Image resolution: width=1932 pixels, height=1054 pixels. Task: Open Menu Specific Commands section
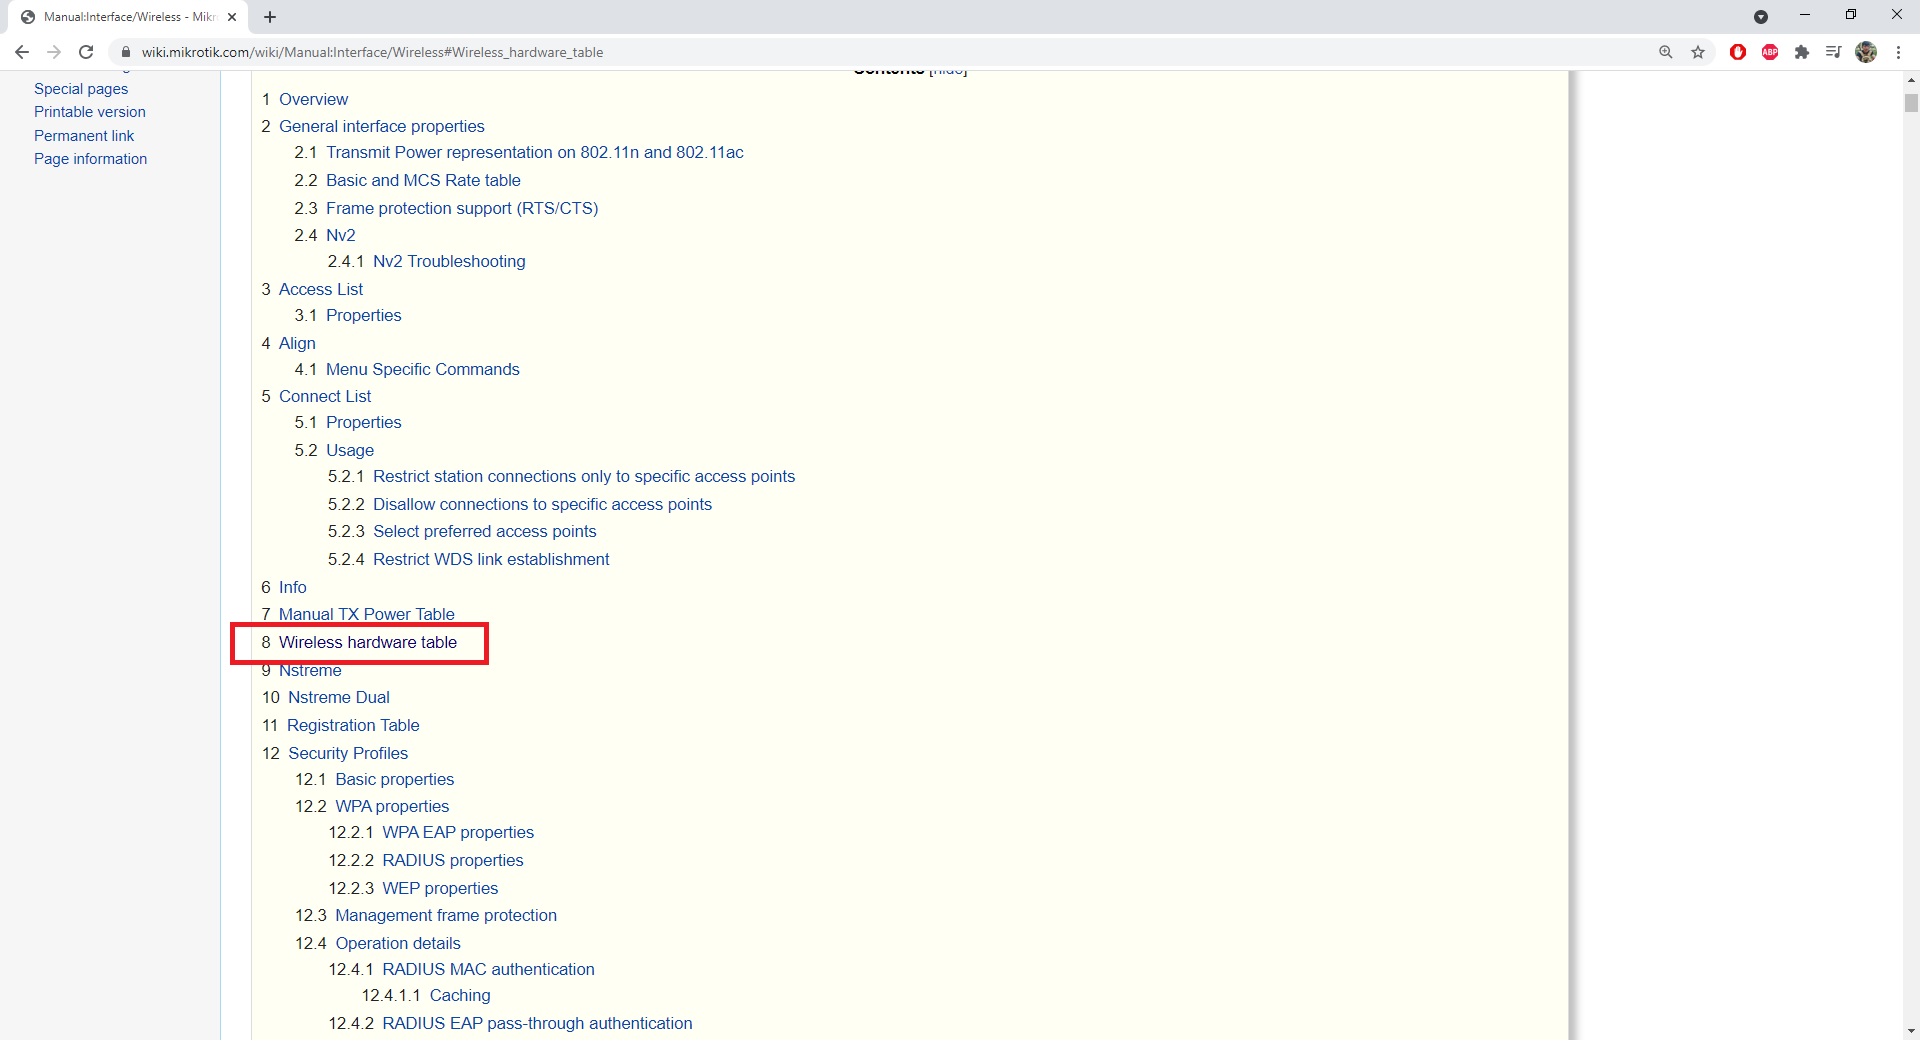pyautogui.click(x=425, y=370)
